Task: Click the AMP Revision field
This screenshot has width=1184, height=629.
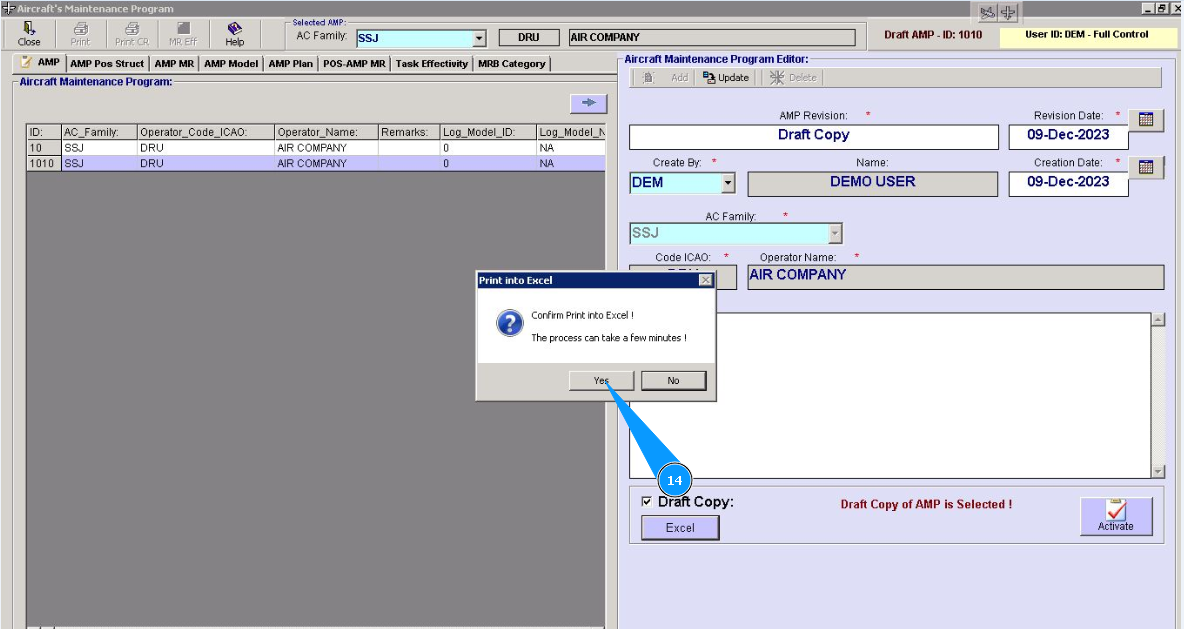Action: [x=814, y=136]
